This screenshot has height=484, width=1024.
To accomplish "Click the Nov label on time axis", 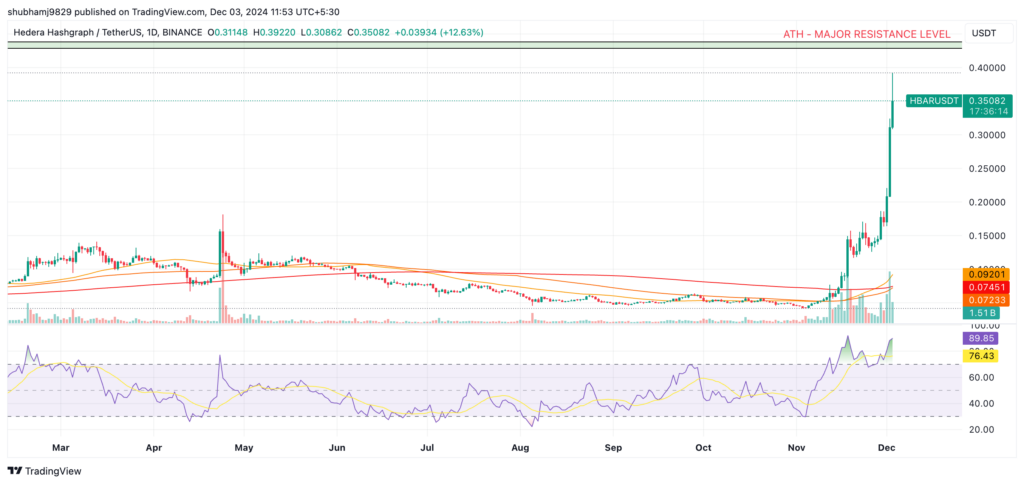I will (796, 448).
